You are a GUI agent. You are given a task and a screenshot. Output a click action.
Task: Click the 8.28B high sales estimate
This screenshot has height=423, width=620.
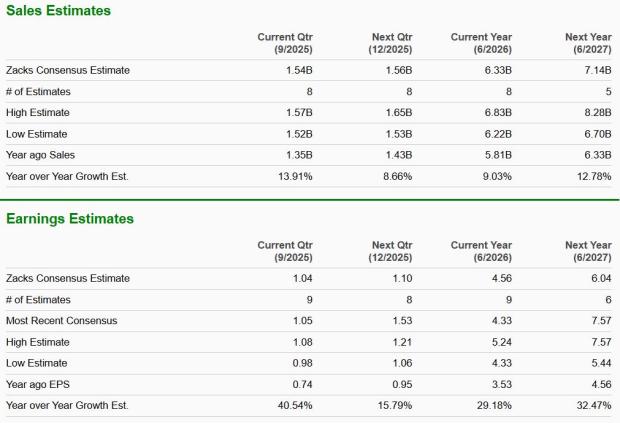click(596, 112)
